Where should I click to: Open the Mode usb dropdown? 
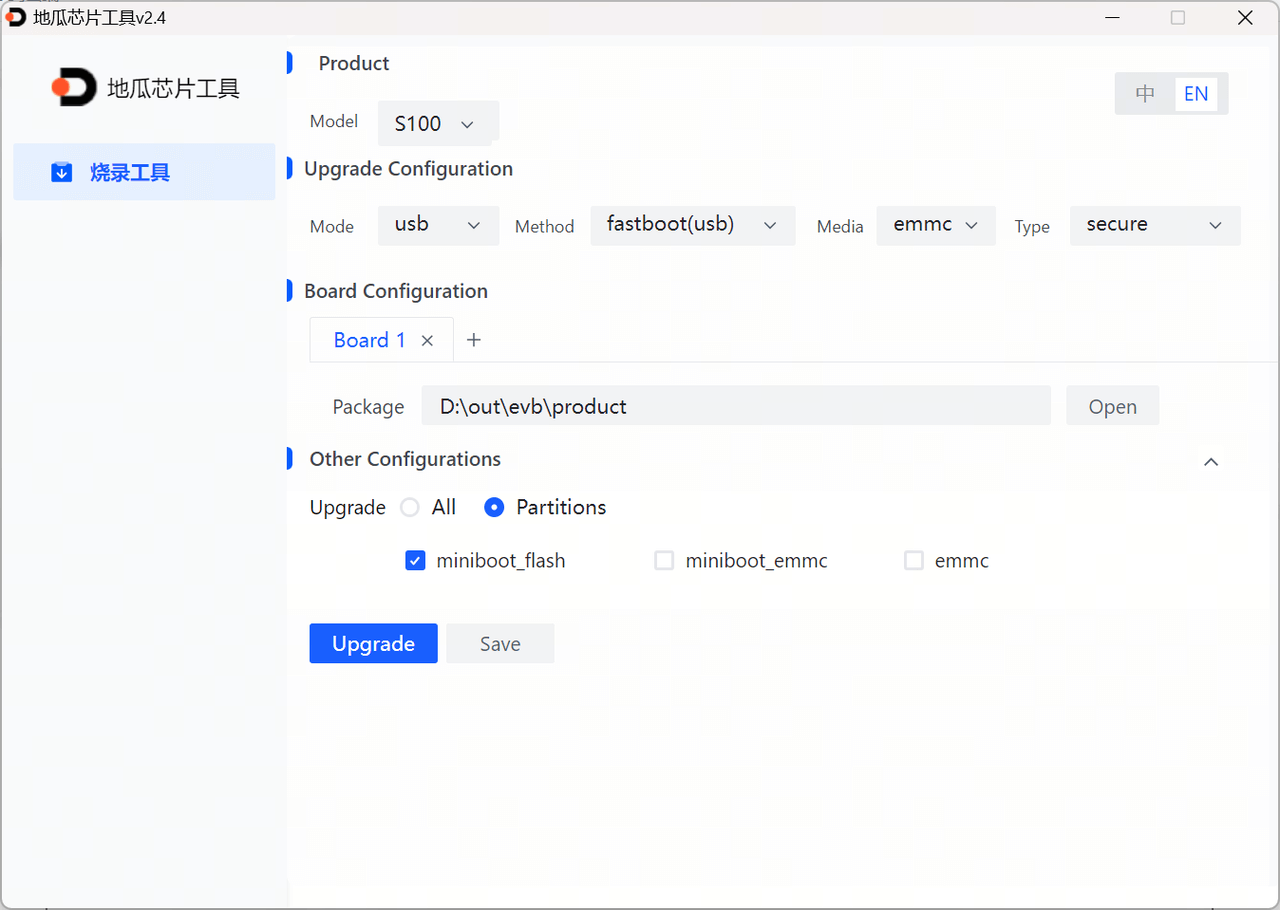[438, 225]
